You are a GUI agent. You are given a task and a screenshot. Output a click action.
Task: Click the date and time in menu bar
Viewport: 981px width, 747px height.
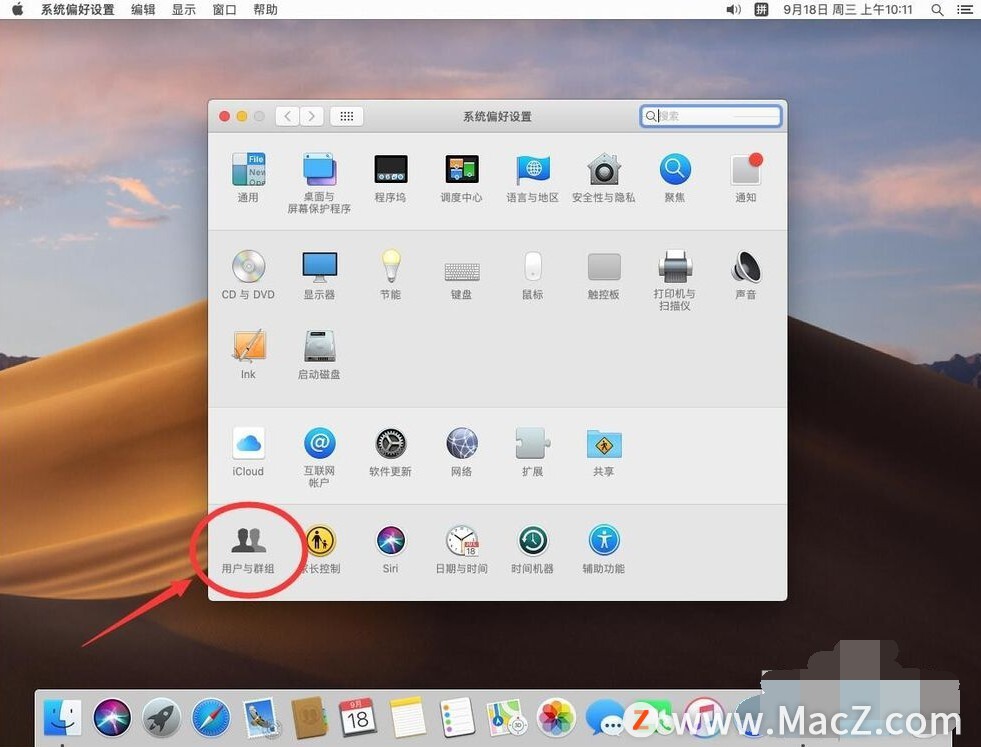[848, 9]
